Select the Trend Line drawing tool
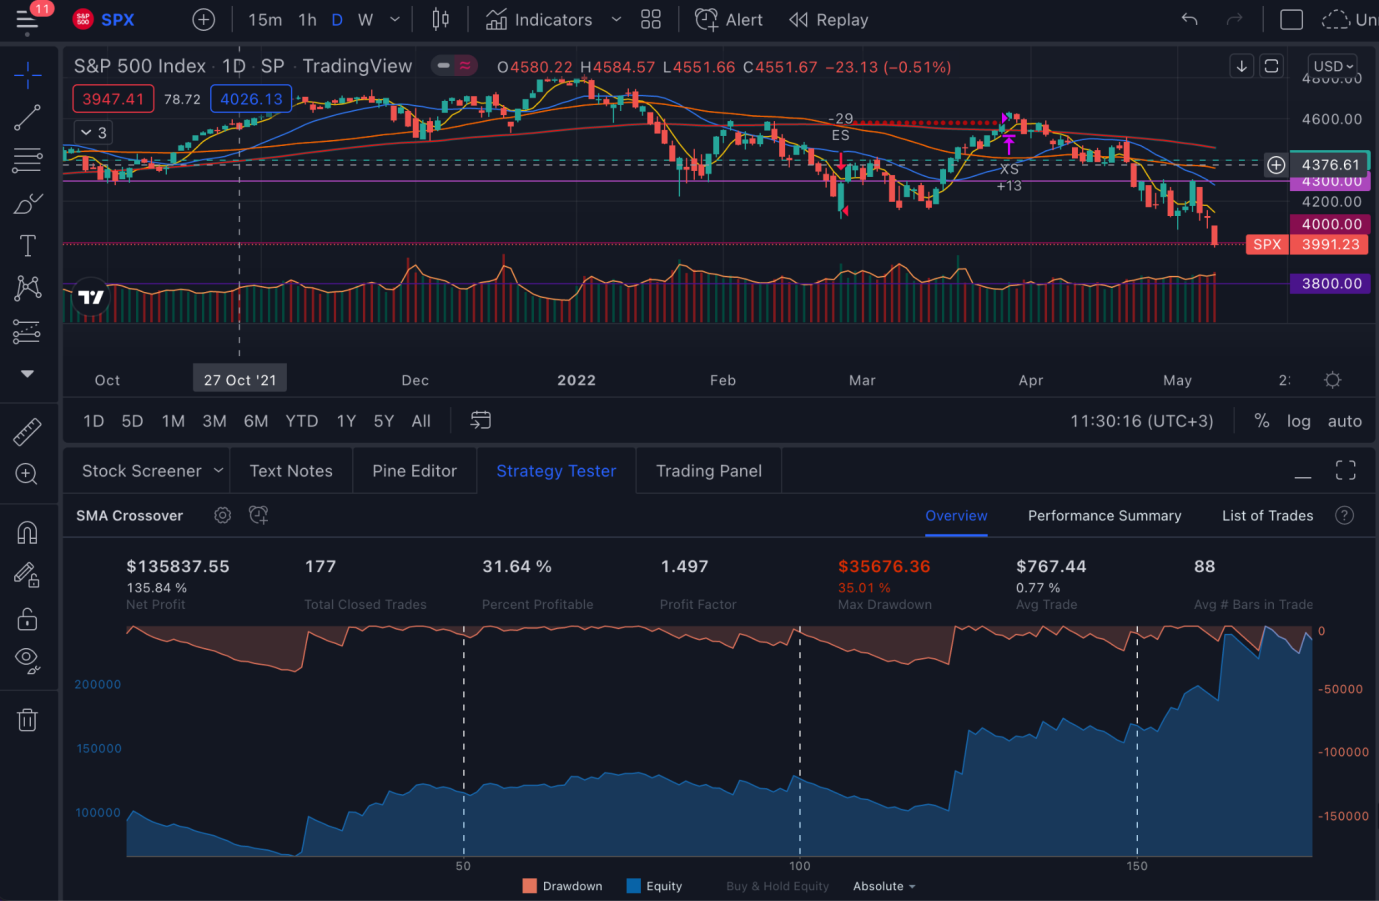Viewport: 1379px width, 901px height. click(27, 118)
